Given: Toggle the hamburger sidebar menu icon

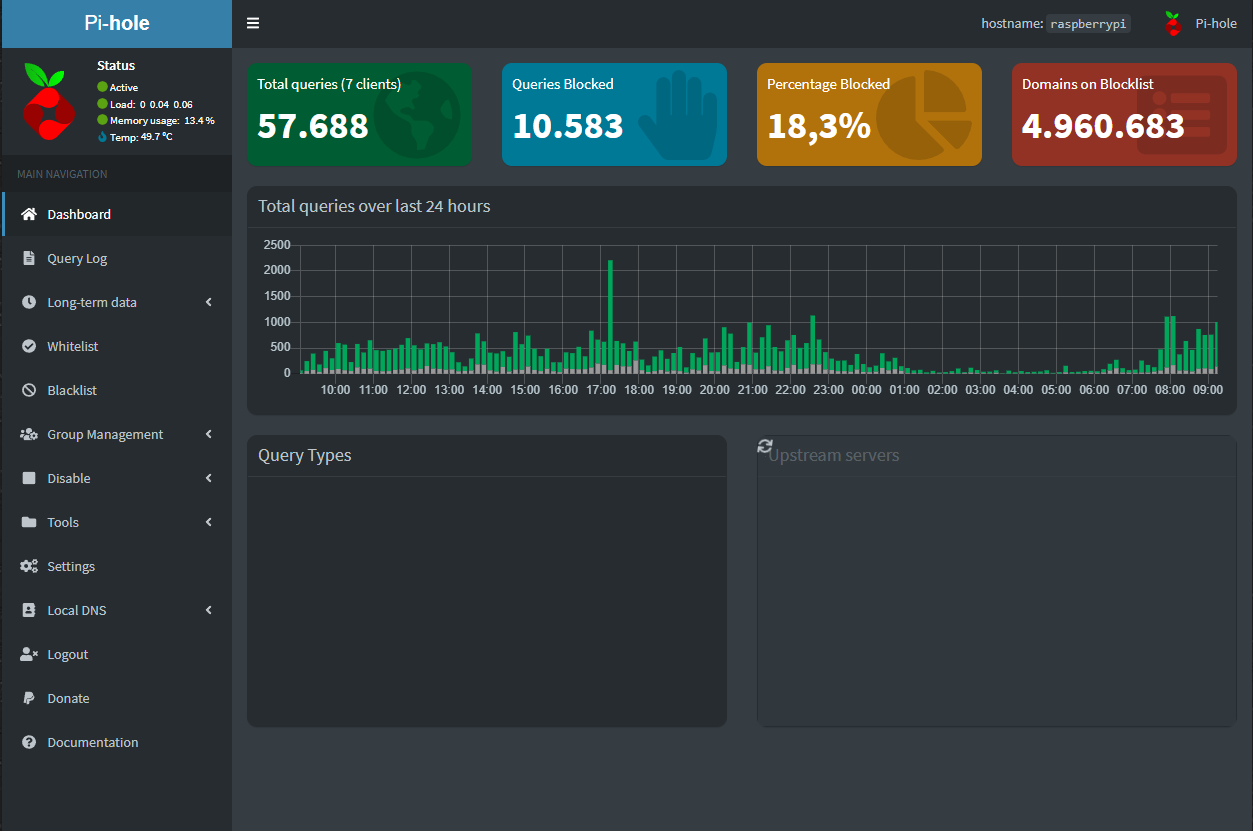Looking at the screenshot, I should click(253, 23).
